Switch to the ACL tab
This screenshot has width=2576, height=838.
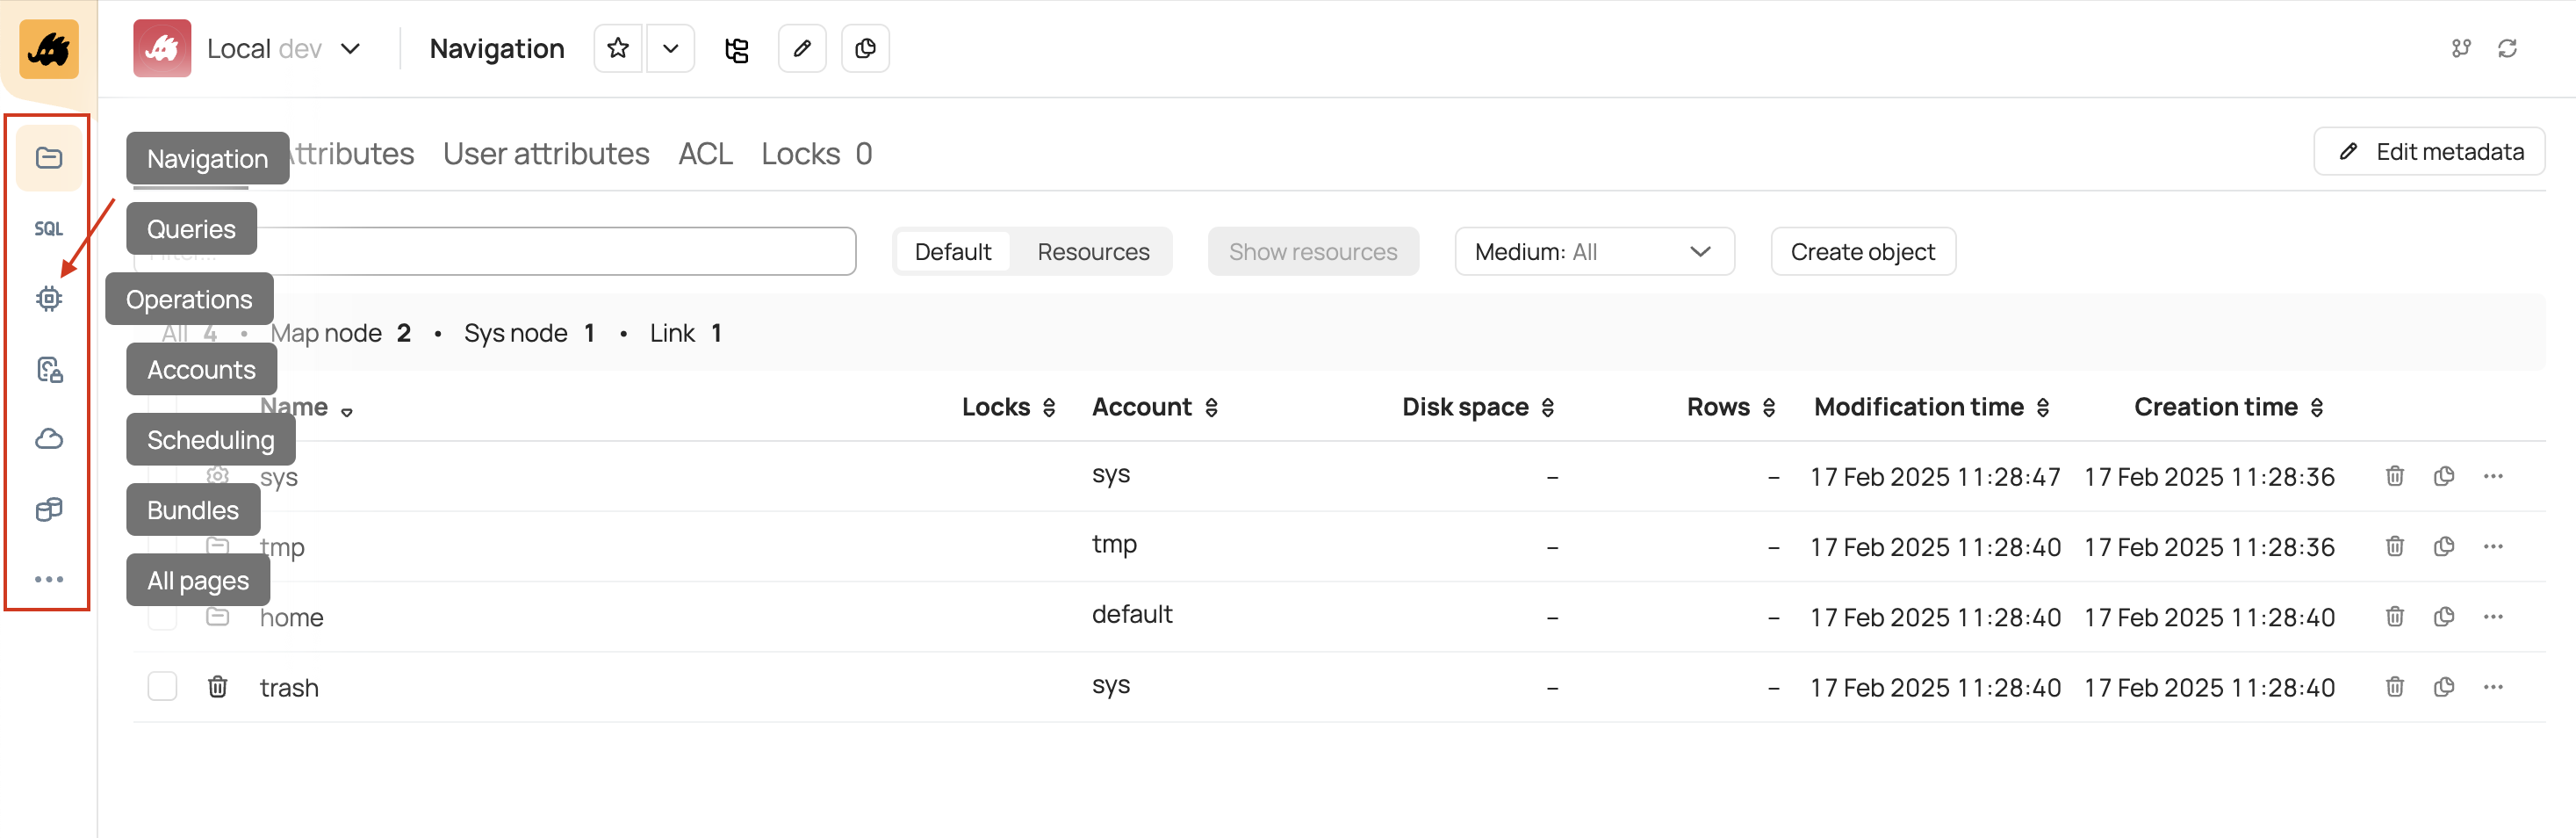pyautogui.click(x=706, y=153)
